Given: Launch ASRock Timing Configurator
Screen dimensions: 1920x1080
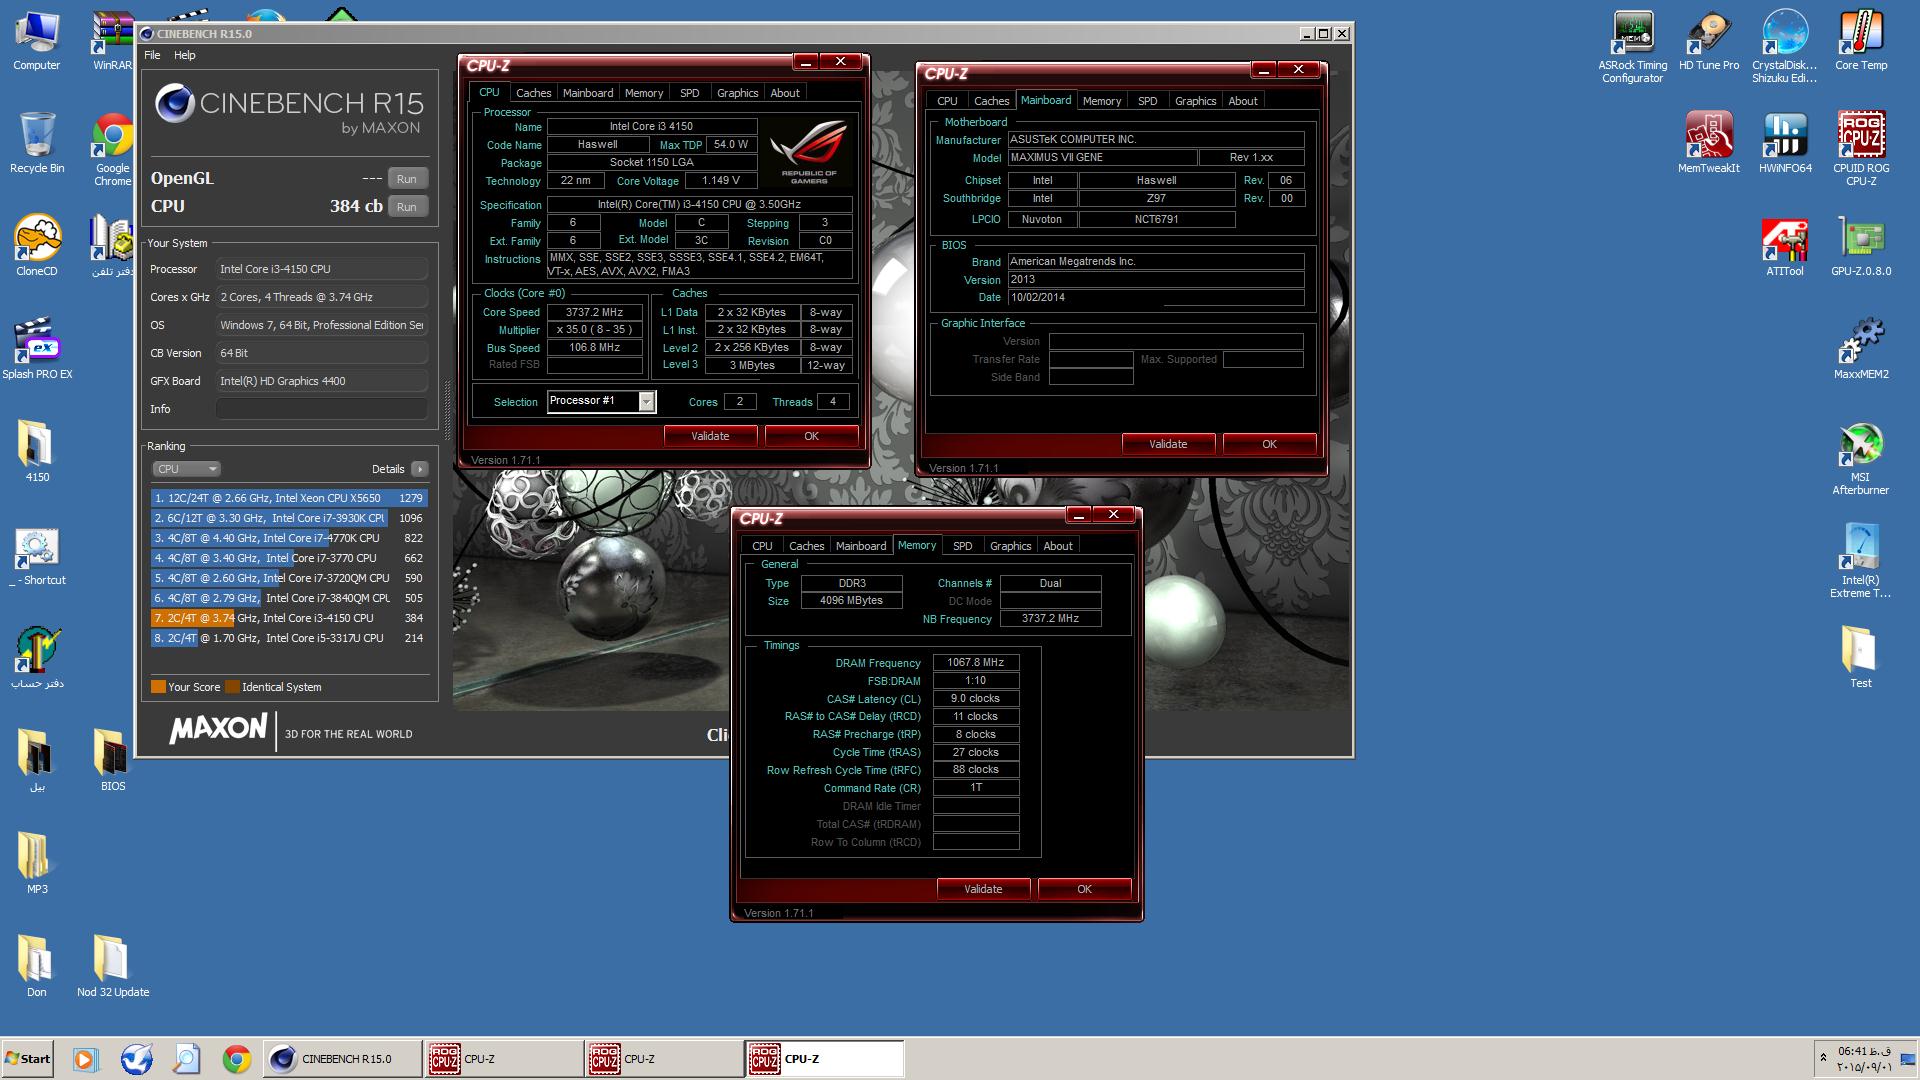Looking at the screenshot, I should [x=1633, y=47].
